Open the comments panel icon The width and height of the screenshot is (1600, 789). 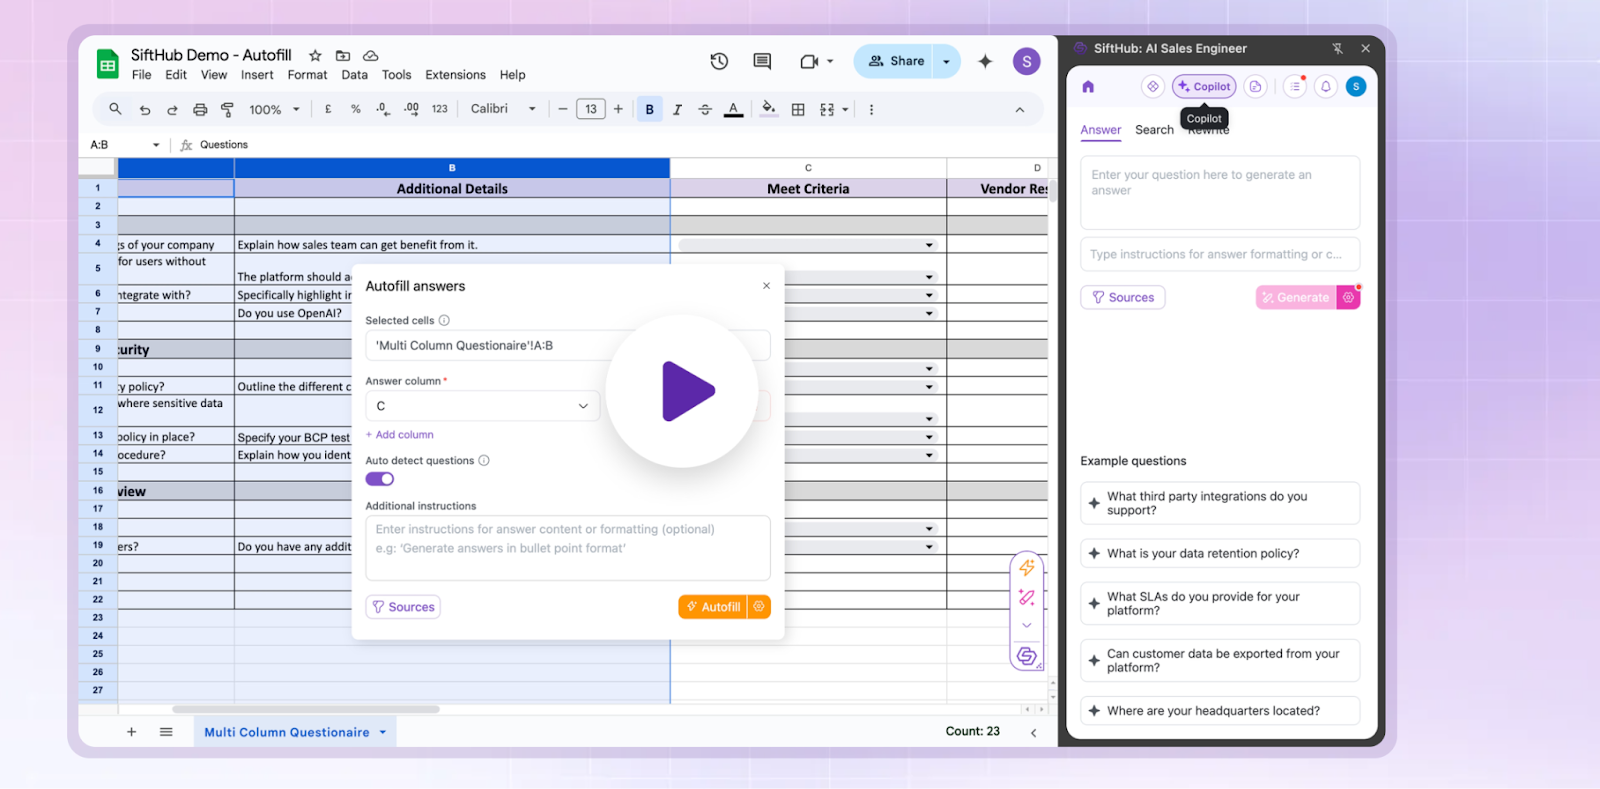point(762,62)
